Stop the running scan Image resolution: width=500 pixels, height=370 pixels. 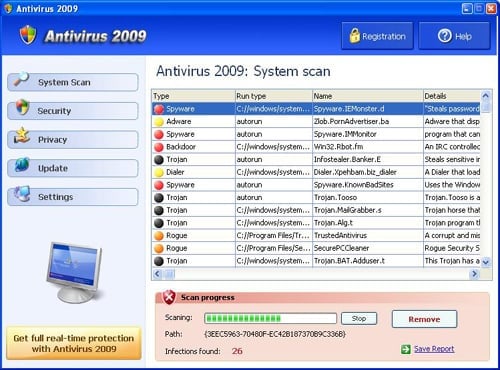tap(359, 318)
